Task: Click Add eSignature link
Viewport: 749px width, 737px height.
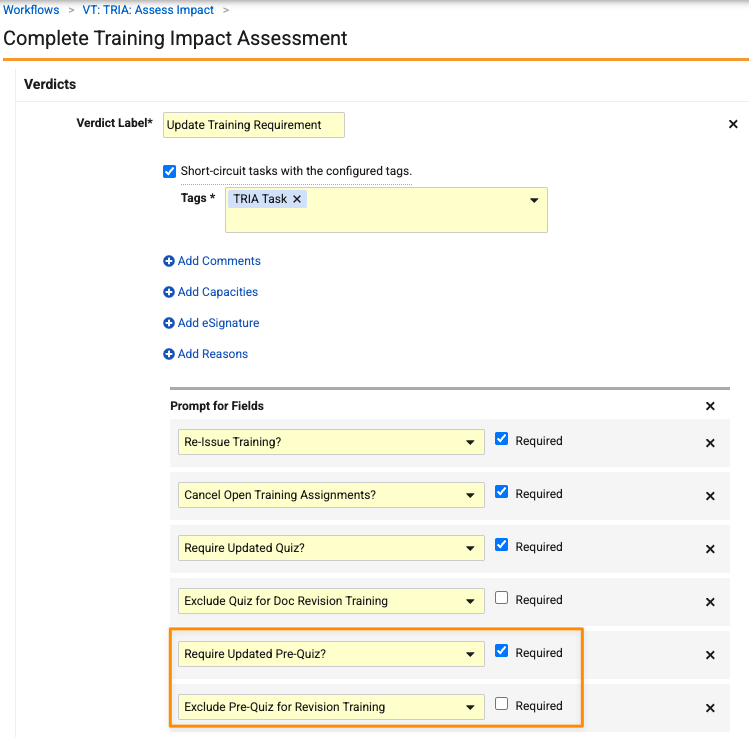Action: (218, 323)
